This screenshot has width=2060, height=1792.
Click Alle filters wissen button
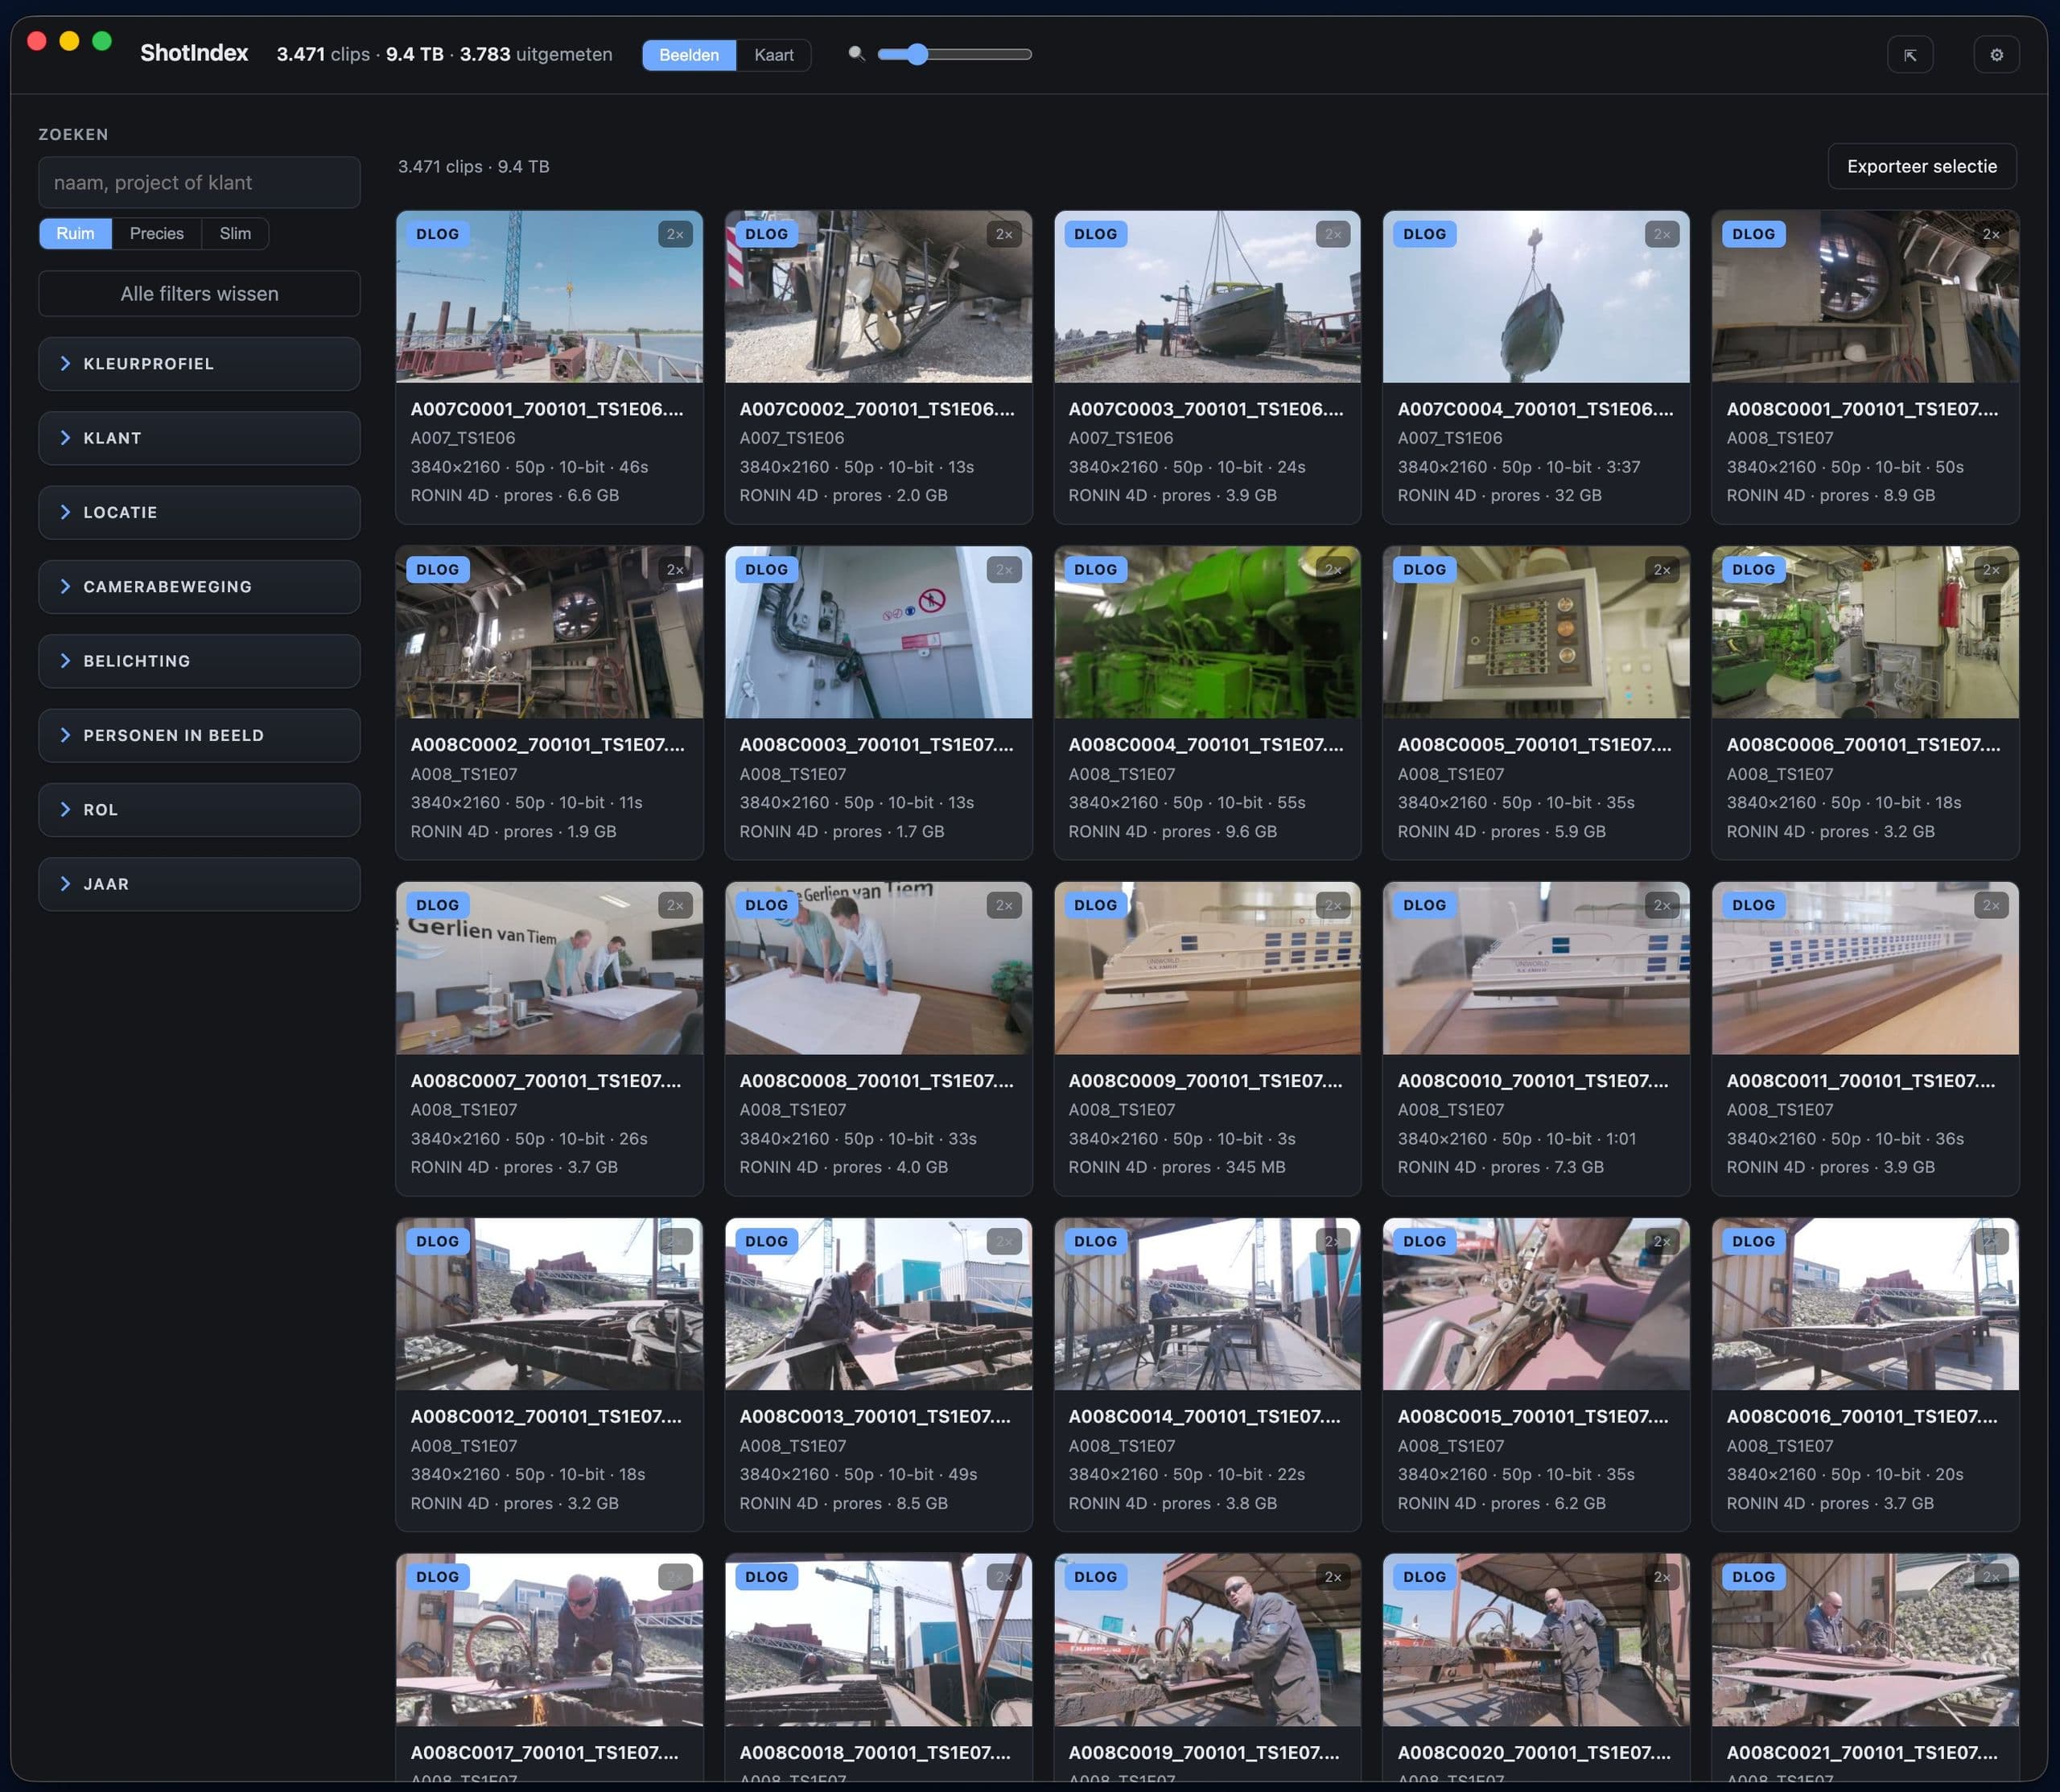[199, 294]
